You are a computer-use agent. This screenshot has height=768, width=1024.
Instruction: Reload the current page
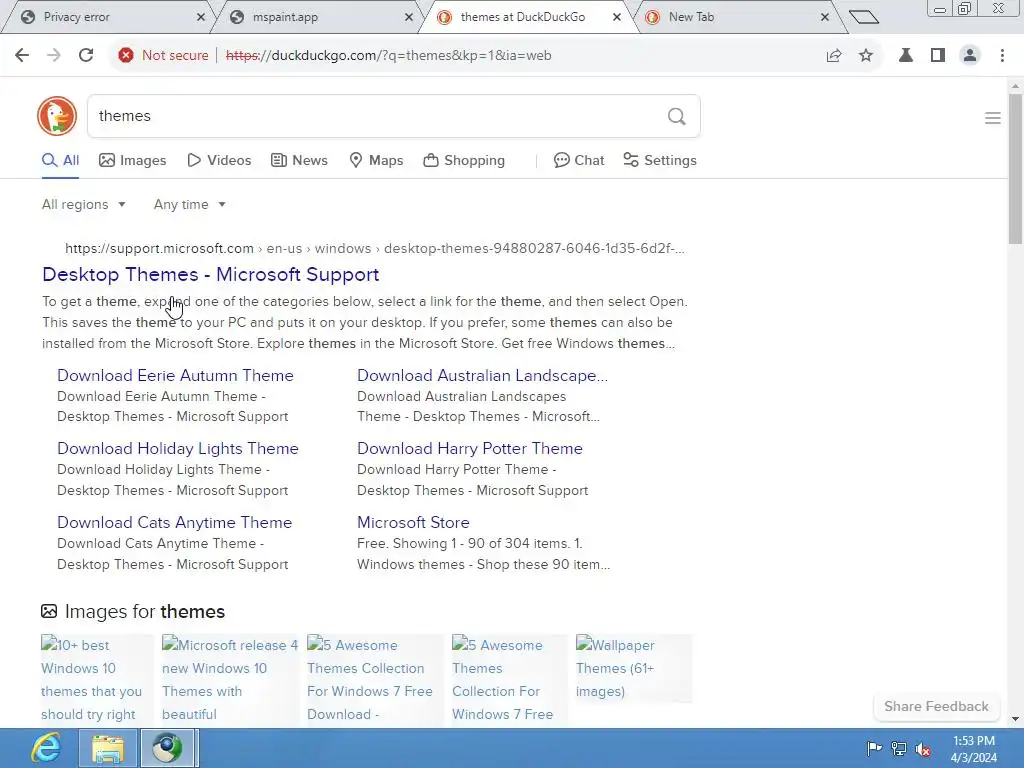86,56
